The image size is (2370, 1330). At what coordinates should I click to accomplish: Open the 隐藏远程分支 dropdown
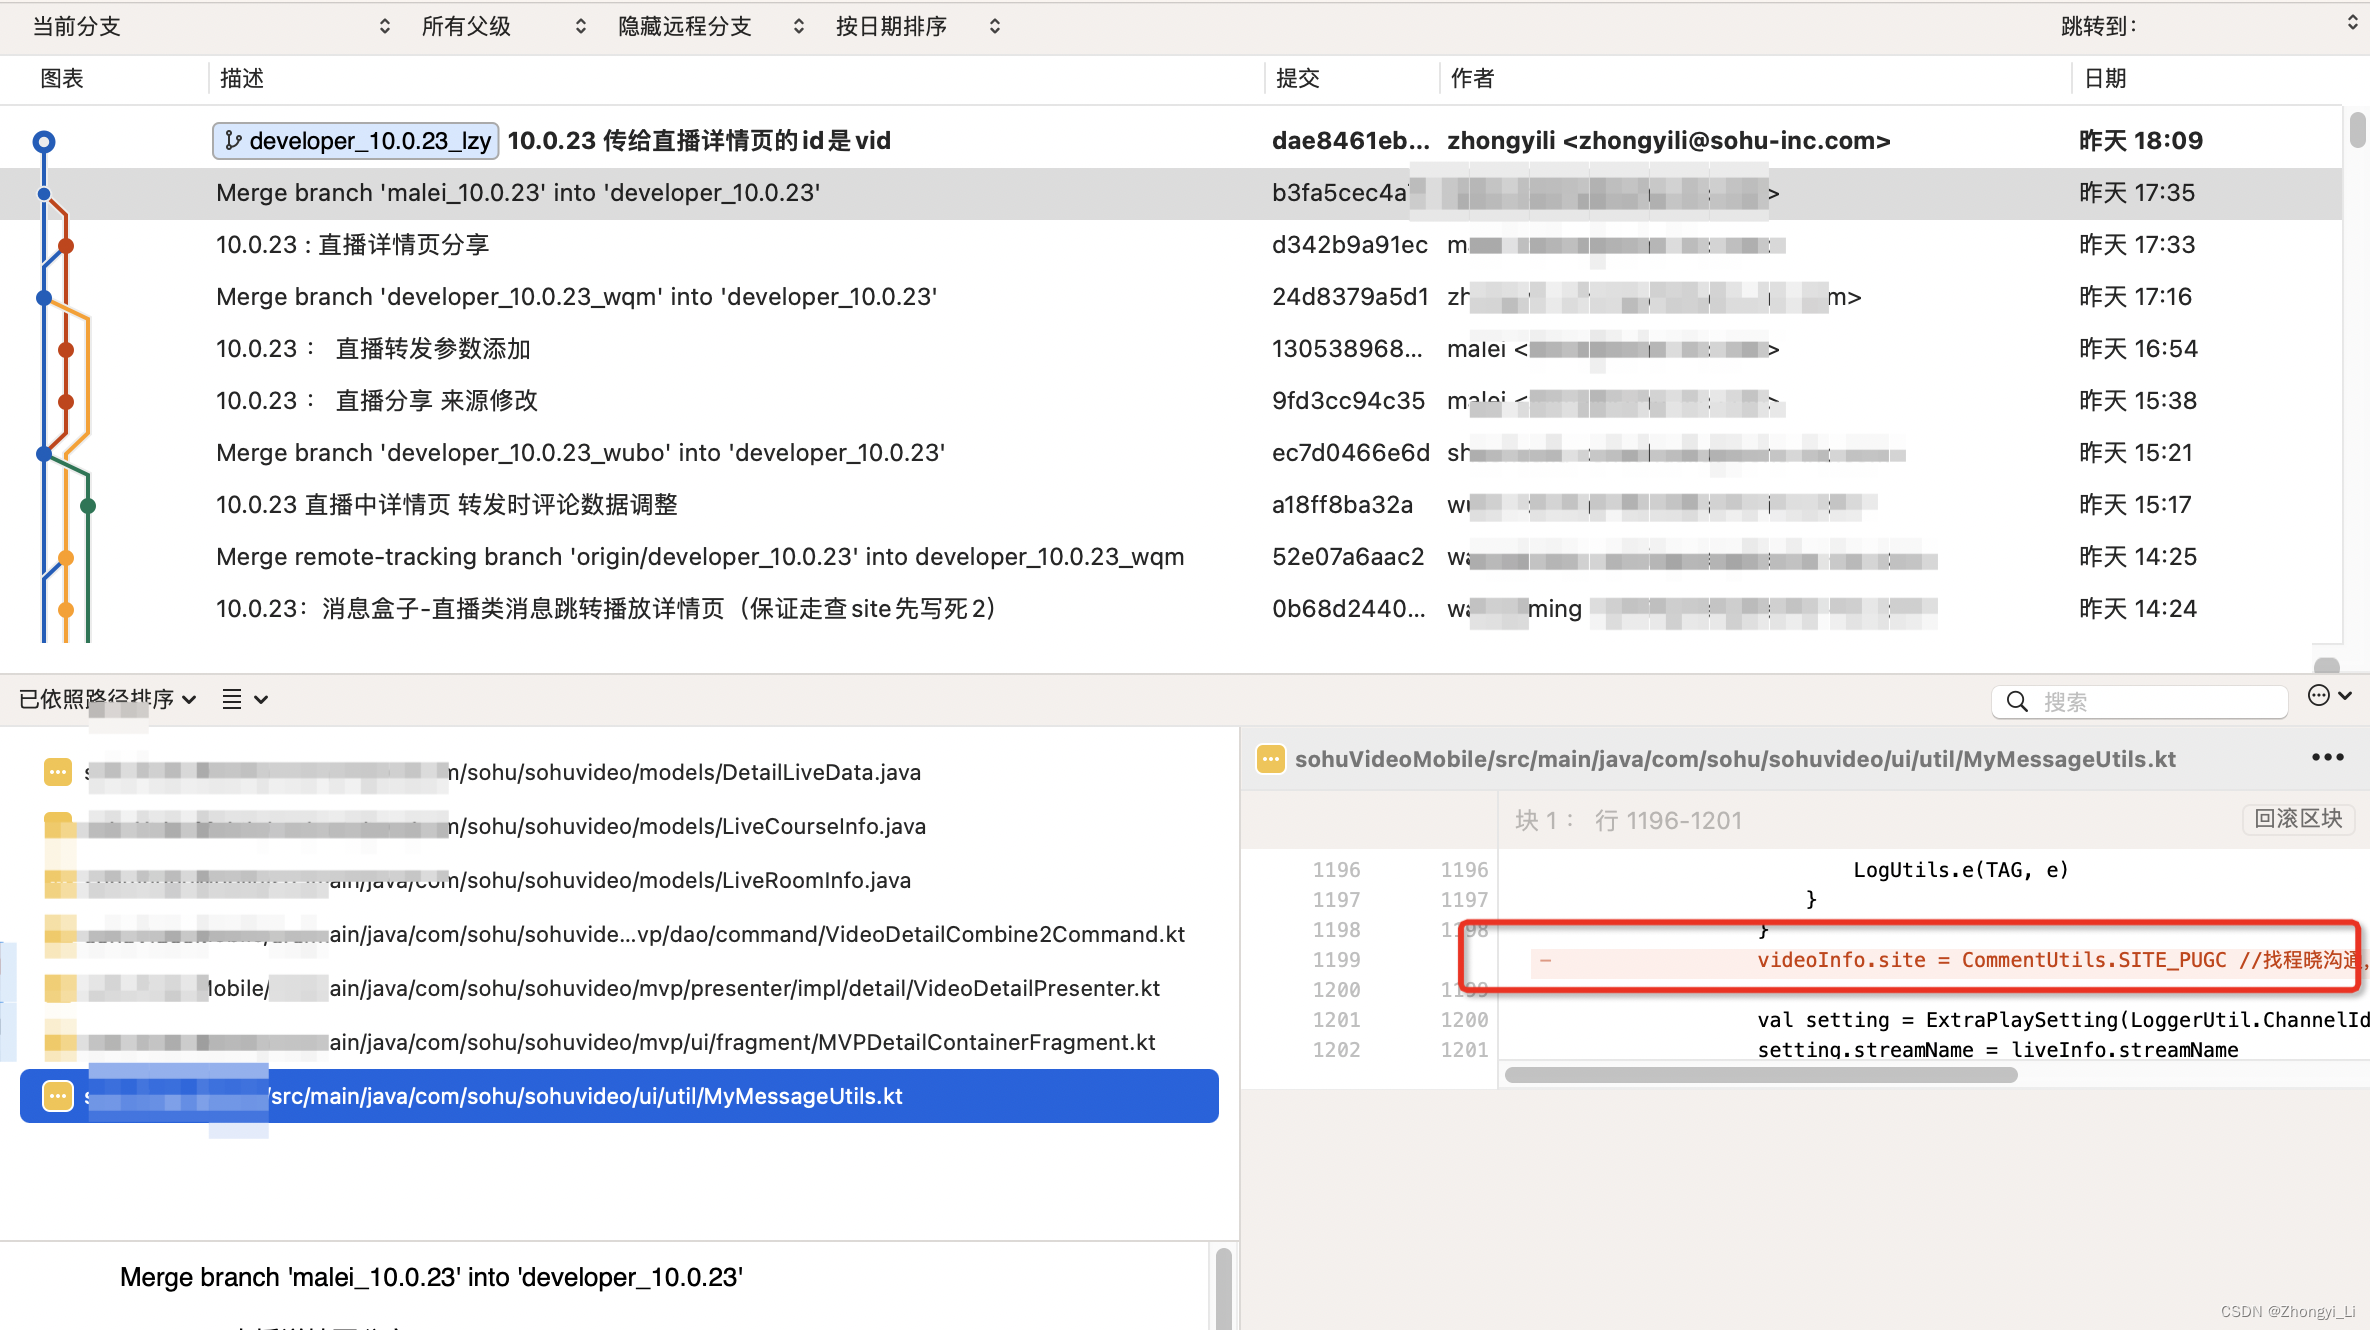coord(710,27)
